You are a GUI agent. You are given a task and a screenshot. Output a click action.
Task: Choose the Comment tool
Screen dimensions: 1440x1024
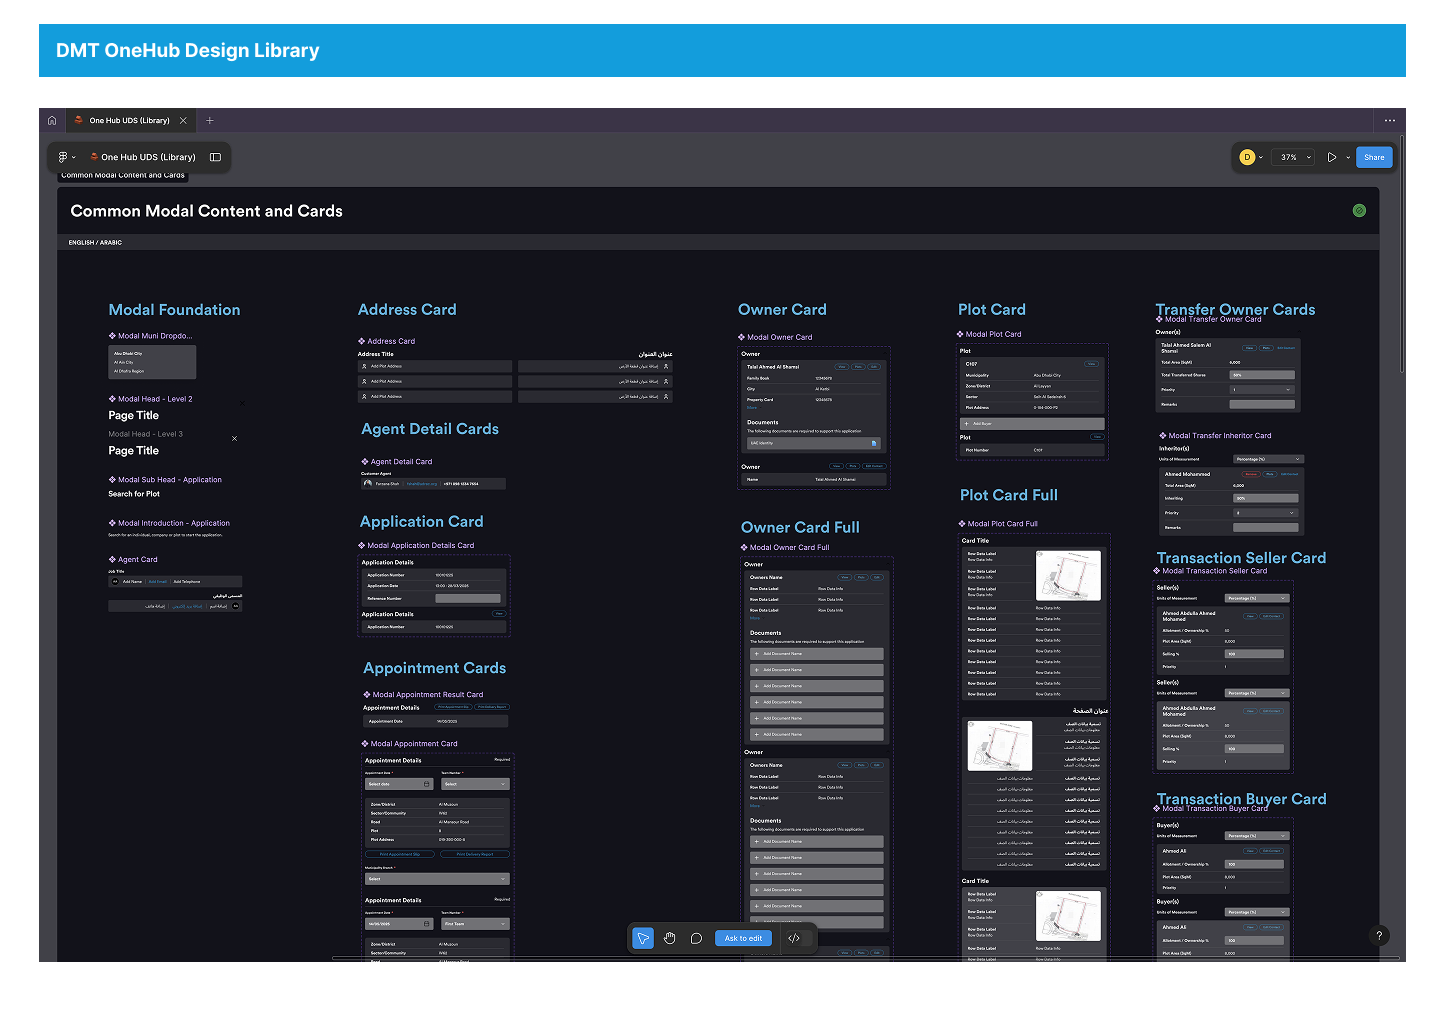pos(696,938)
